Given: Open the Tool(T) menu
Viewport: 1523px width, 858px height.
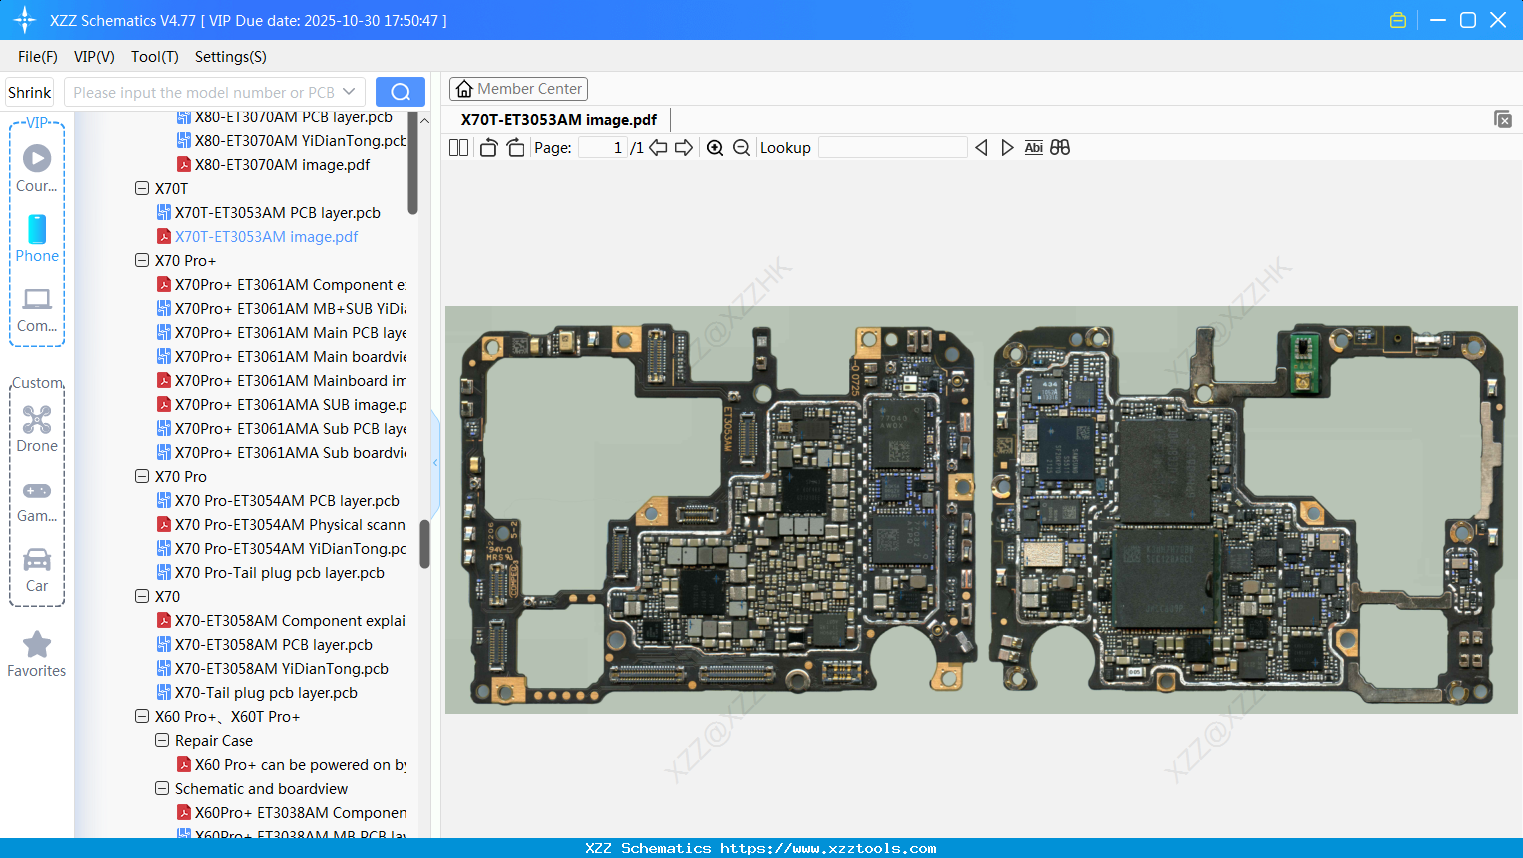Looking at the screenshot, I should (154, 57).
